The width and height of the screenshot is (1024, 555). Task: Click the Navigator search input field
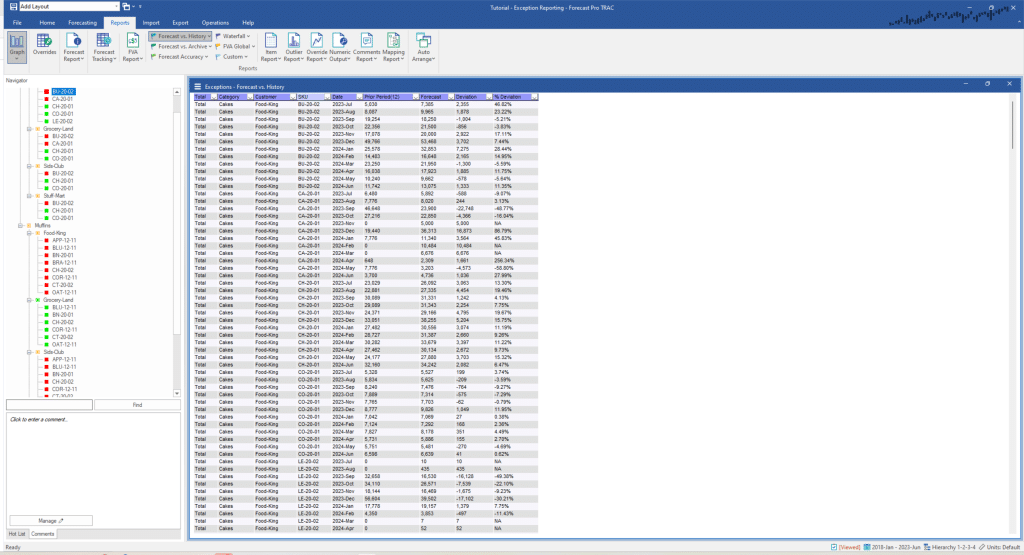[x=49, y=405]
